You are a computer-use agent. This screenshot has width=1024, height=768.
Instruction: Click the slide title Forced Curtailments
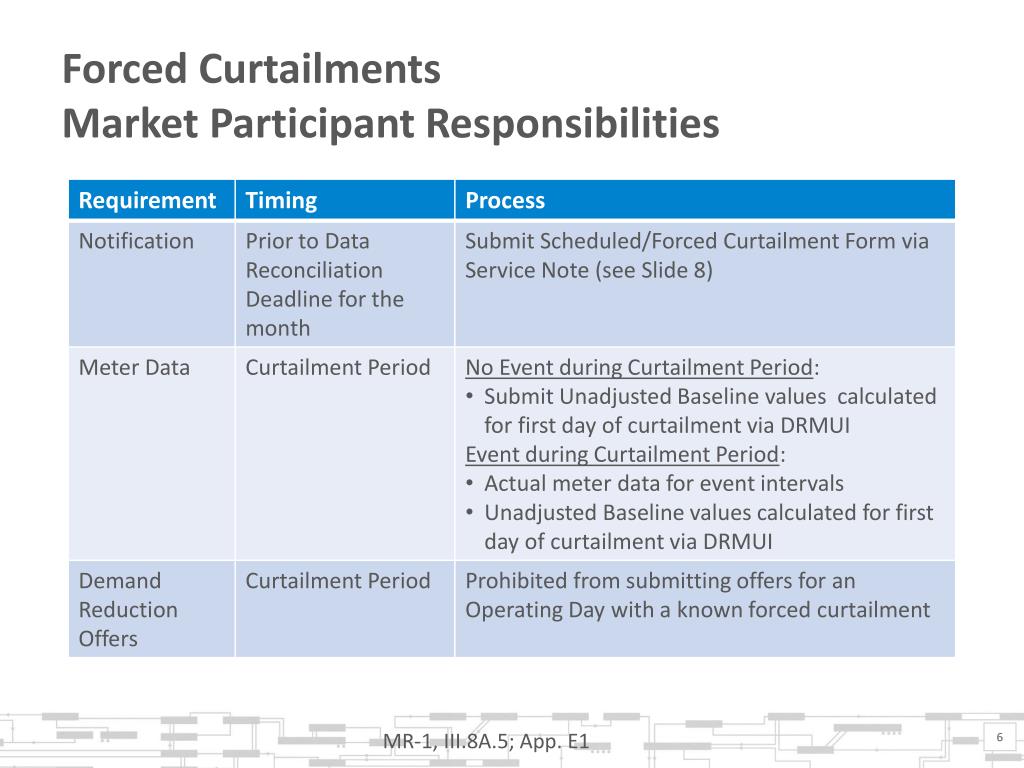[251, 69]
